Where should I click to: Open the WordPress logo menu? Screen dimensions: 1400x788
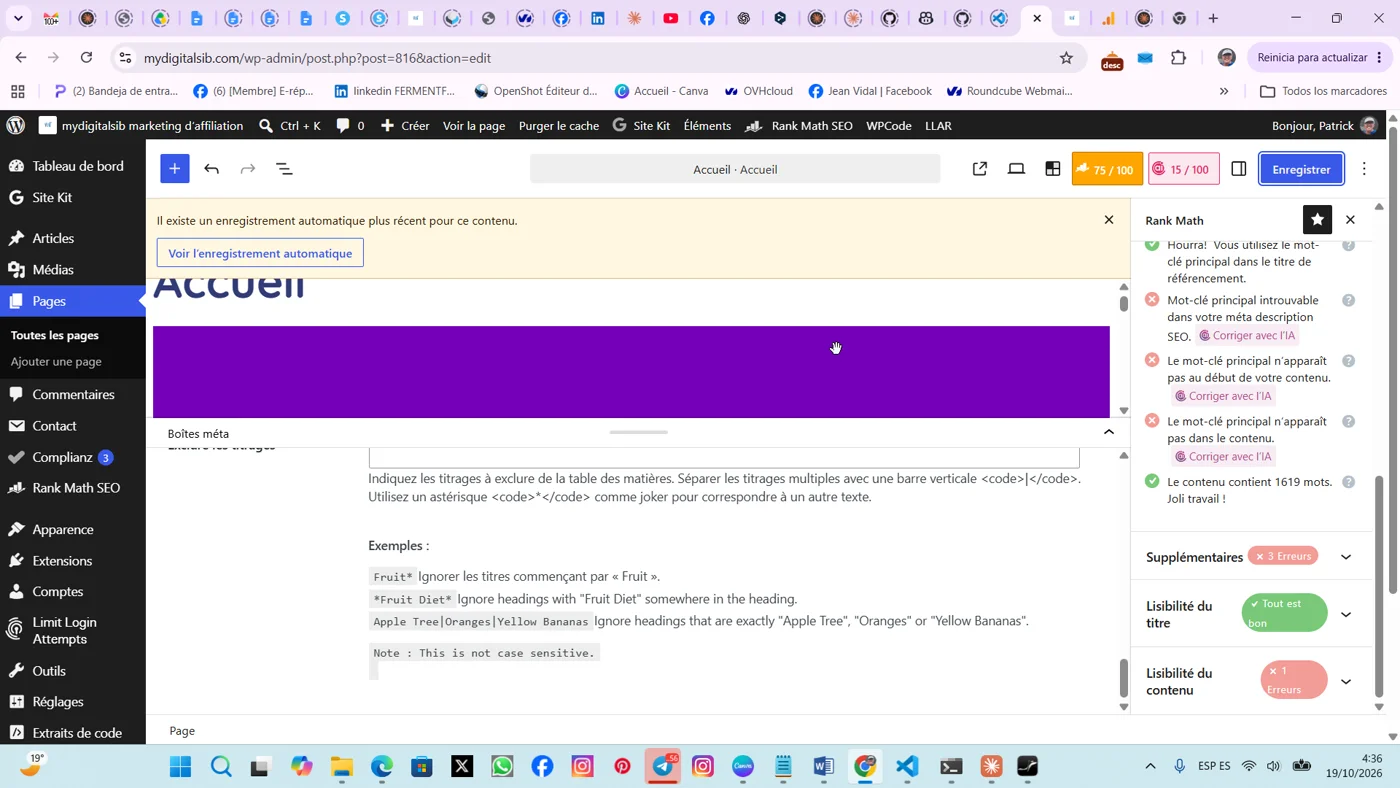[15, 126]
